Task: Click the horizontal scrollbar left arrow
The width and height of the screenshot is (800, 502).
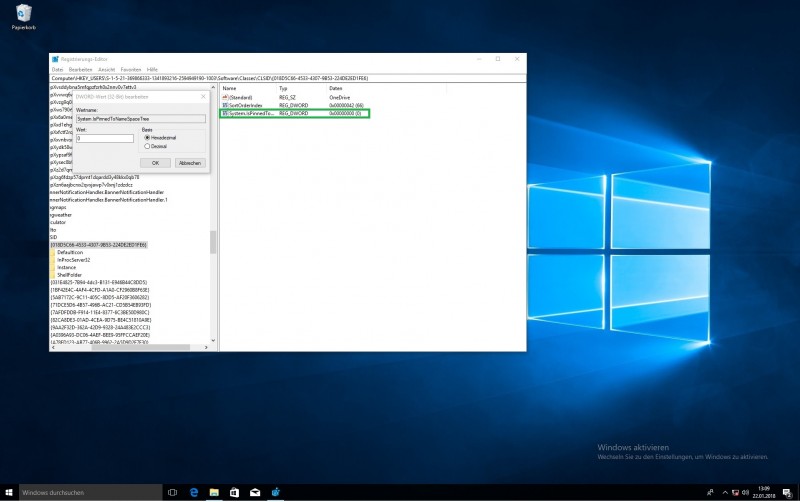Action: point(53,347)
